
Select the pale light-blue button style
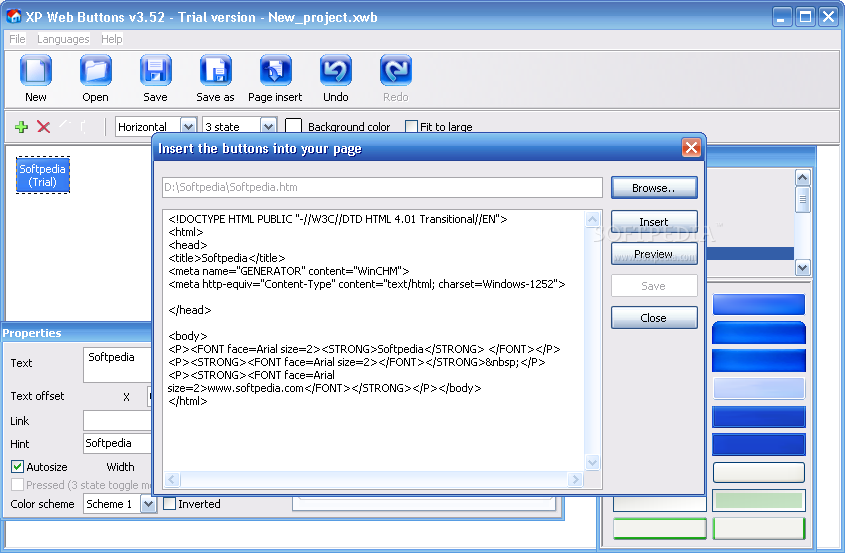[x=759, y=388]
